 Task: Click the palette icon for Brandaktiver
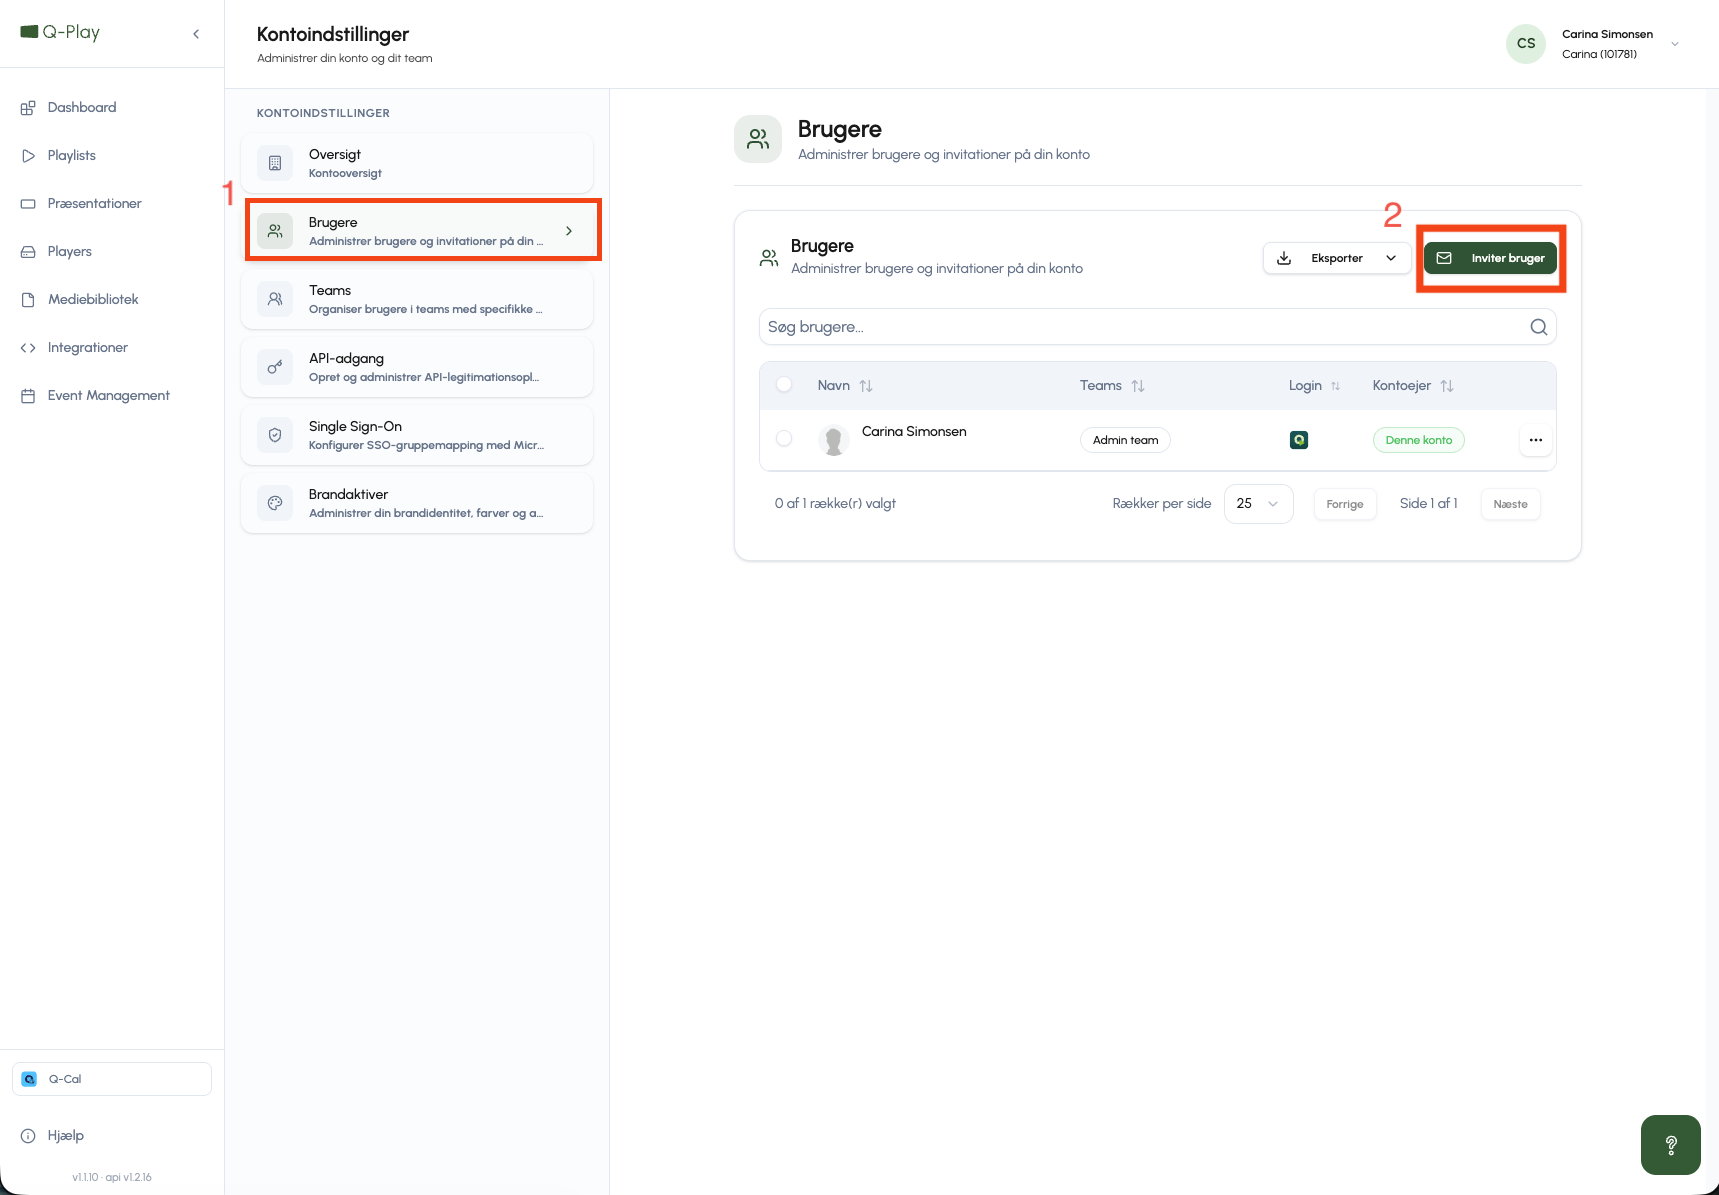(x=275, y=503)
